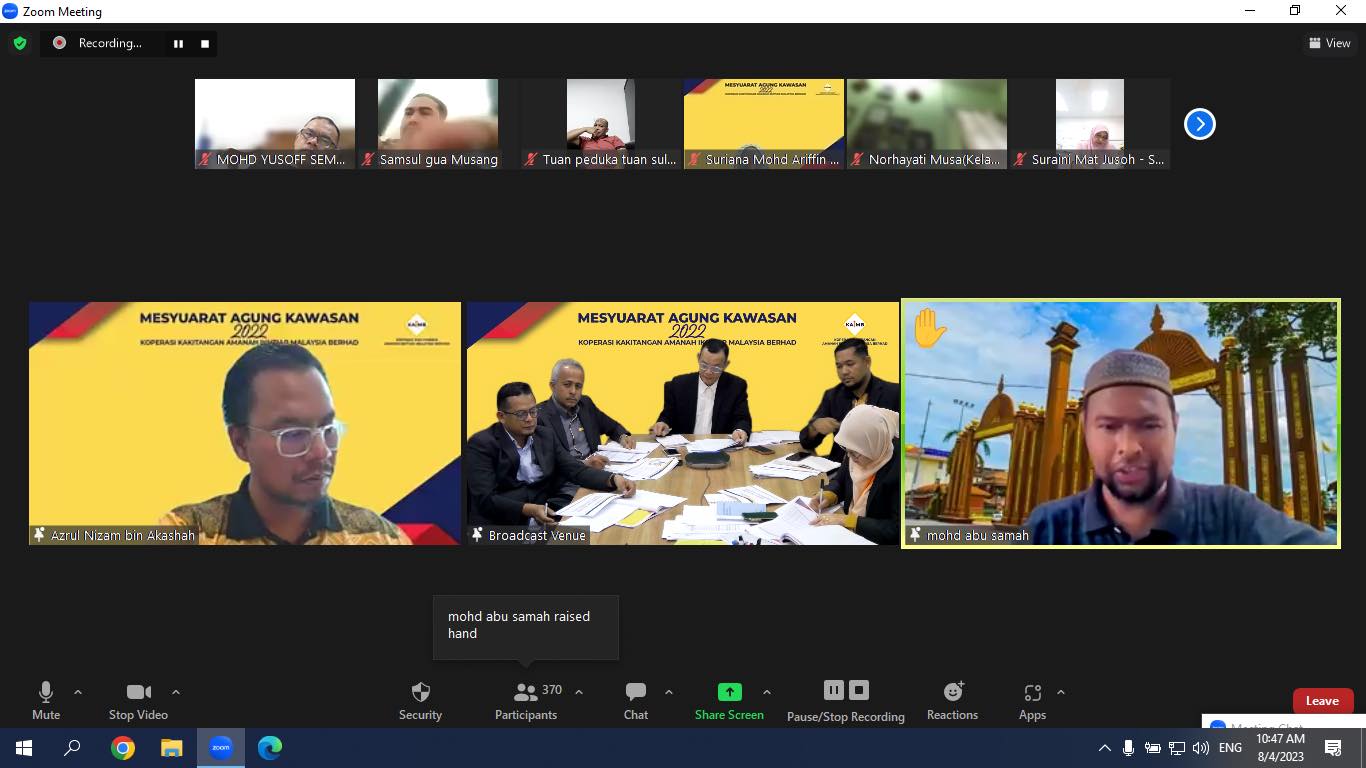This screenshot has height=768, width=1366.
Task: Open the Windows notification center
Action: point(1333,747)
